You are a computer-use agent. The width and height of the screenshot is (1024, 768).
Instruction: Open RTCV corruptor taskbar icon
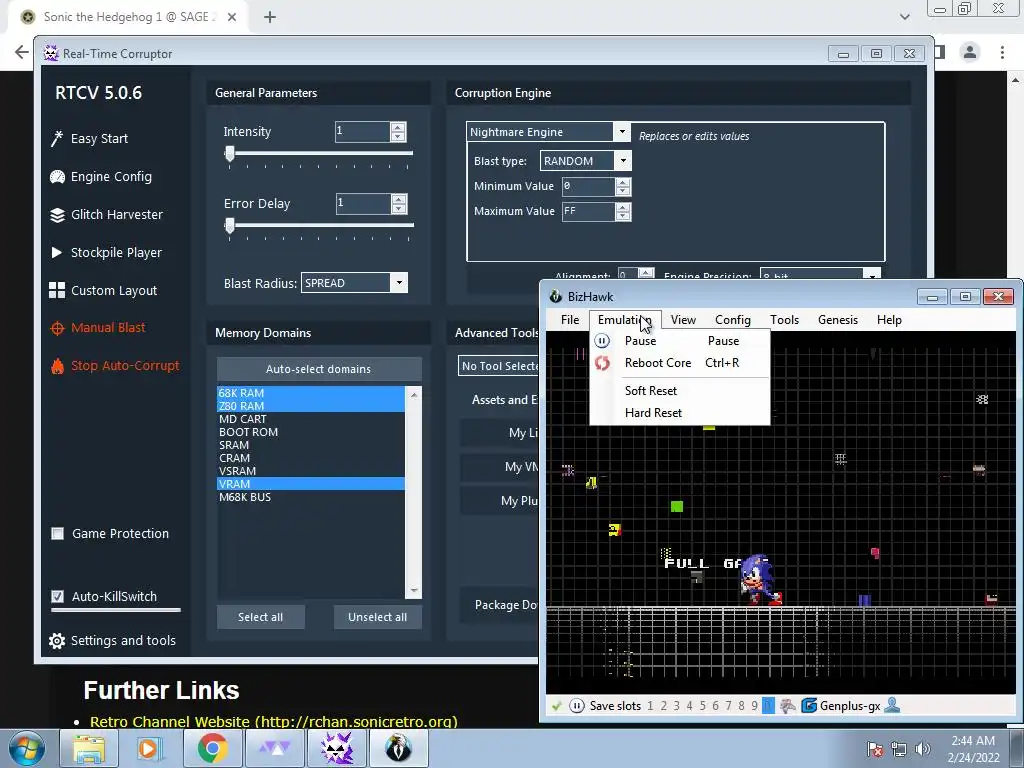[337, 748]
